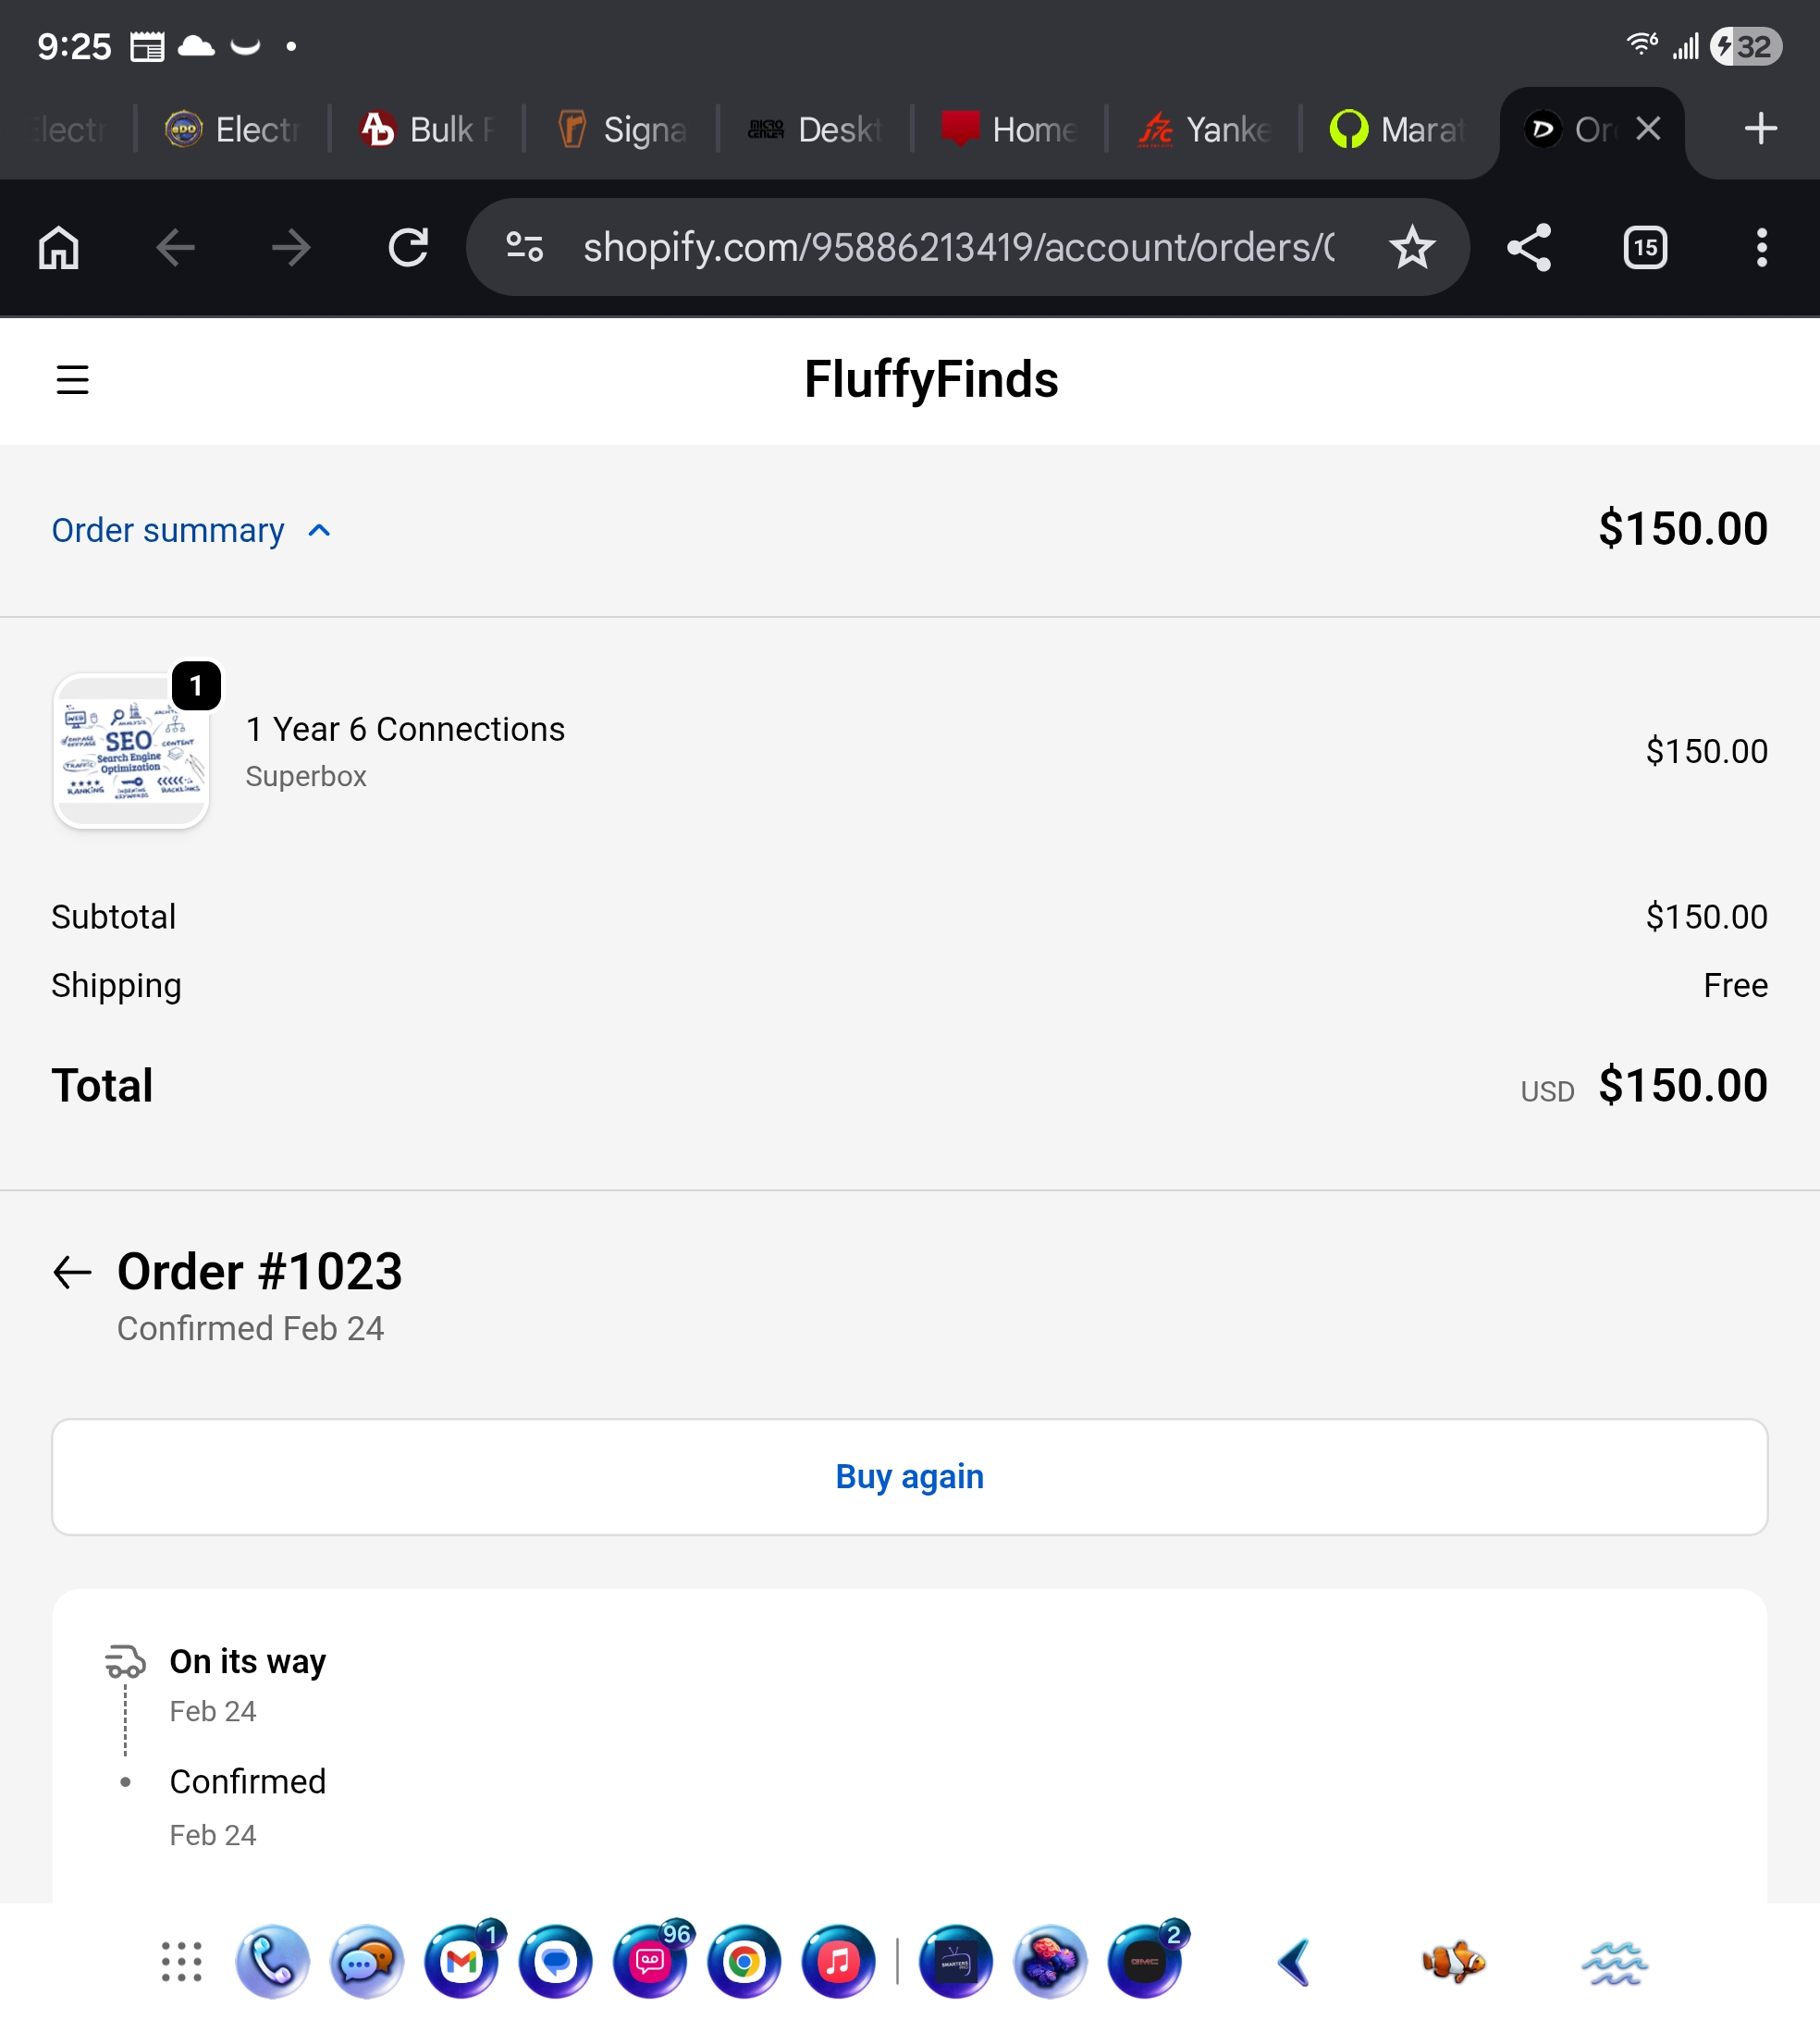Open a new browser tab
Image resolution: width=1820 pixels, height=2020 pixels.
(x=1760, y=128)
